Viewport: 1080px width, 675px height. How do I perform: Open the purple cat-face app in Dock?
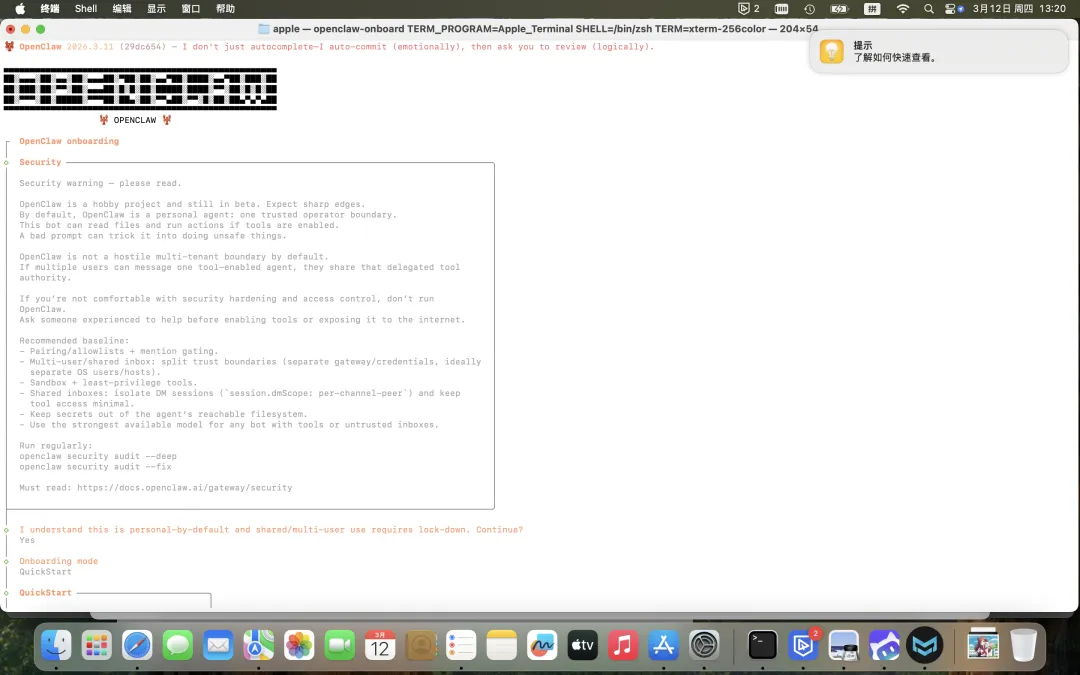point(884,645)
